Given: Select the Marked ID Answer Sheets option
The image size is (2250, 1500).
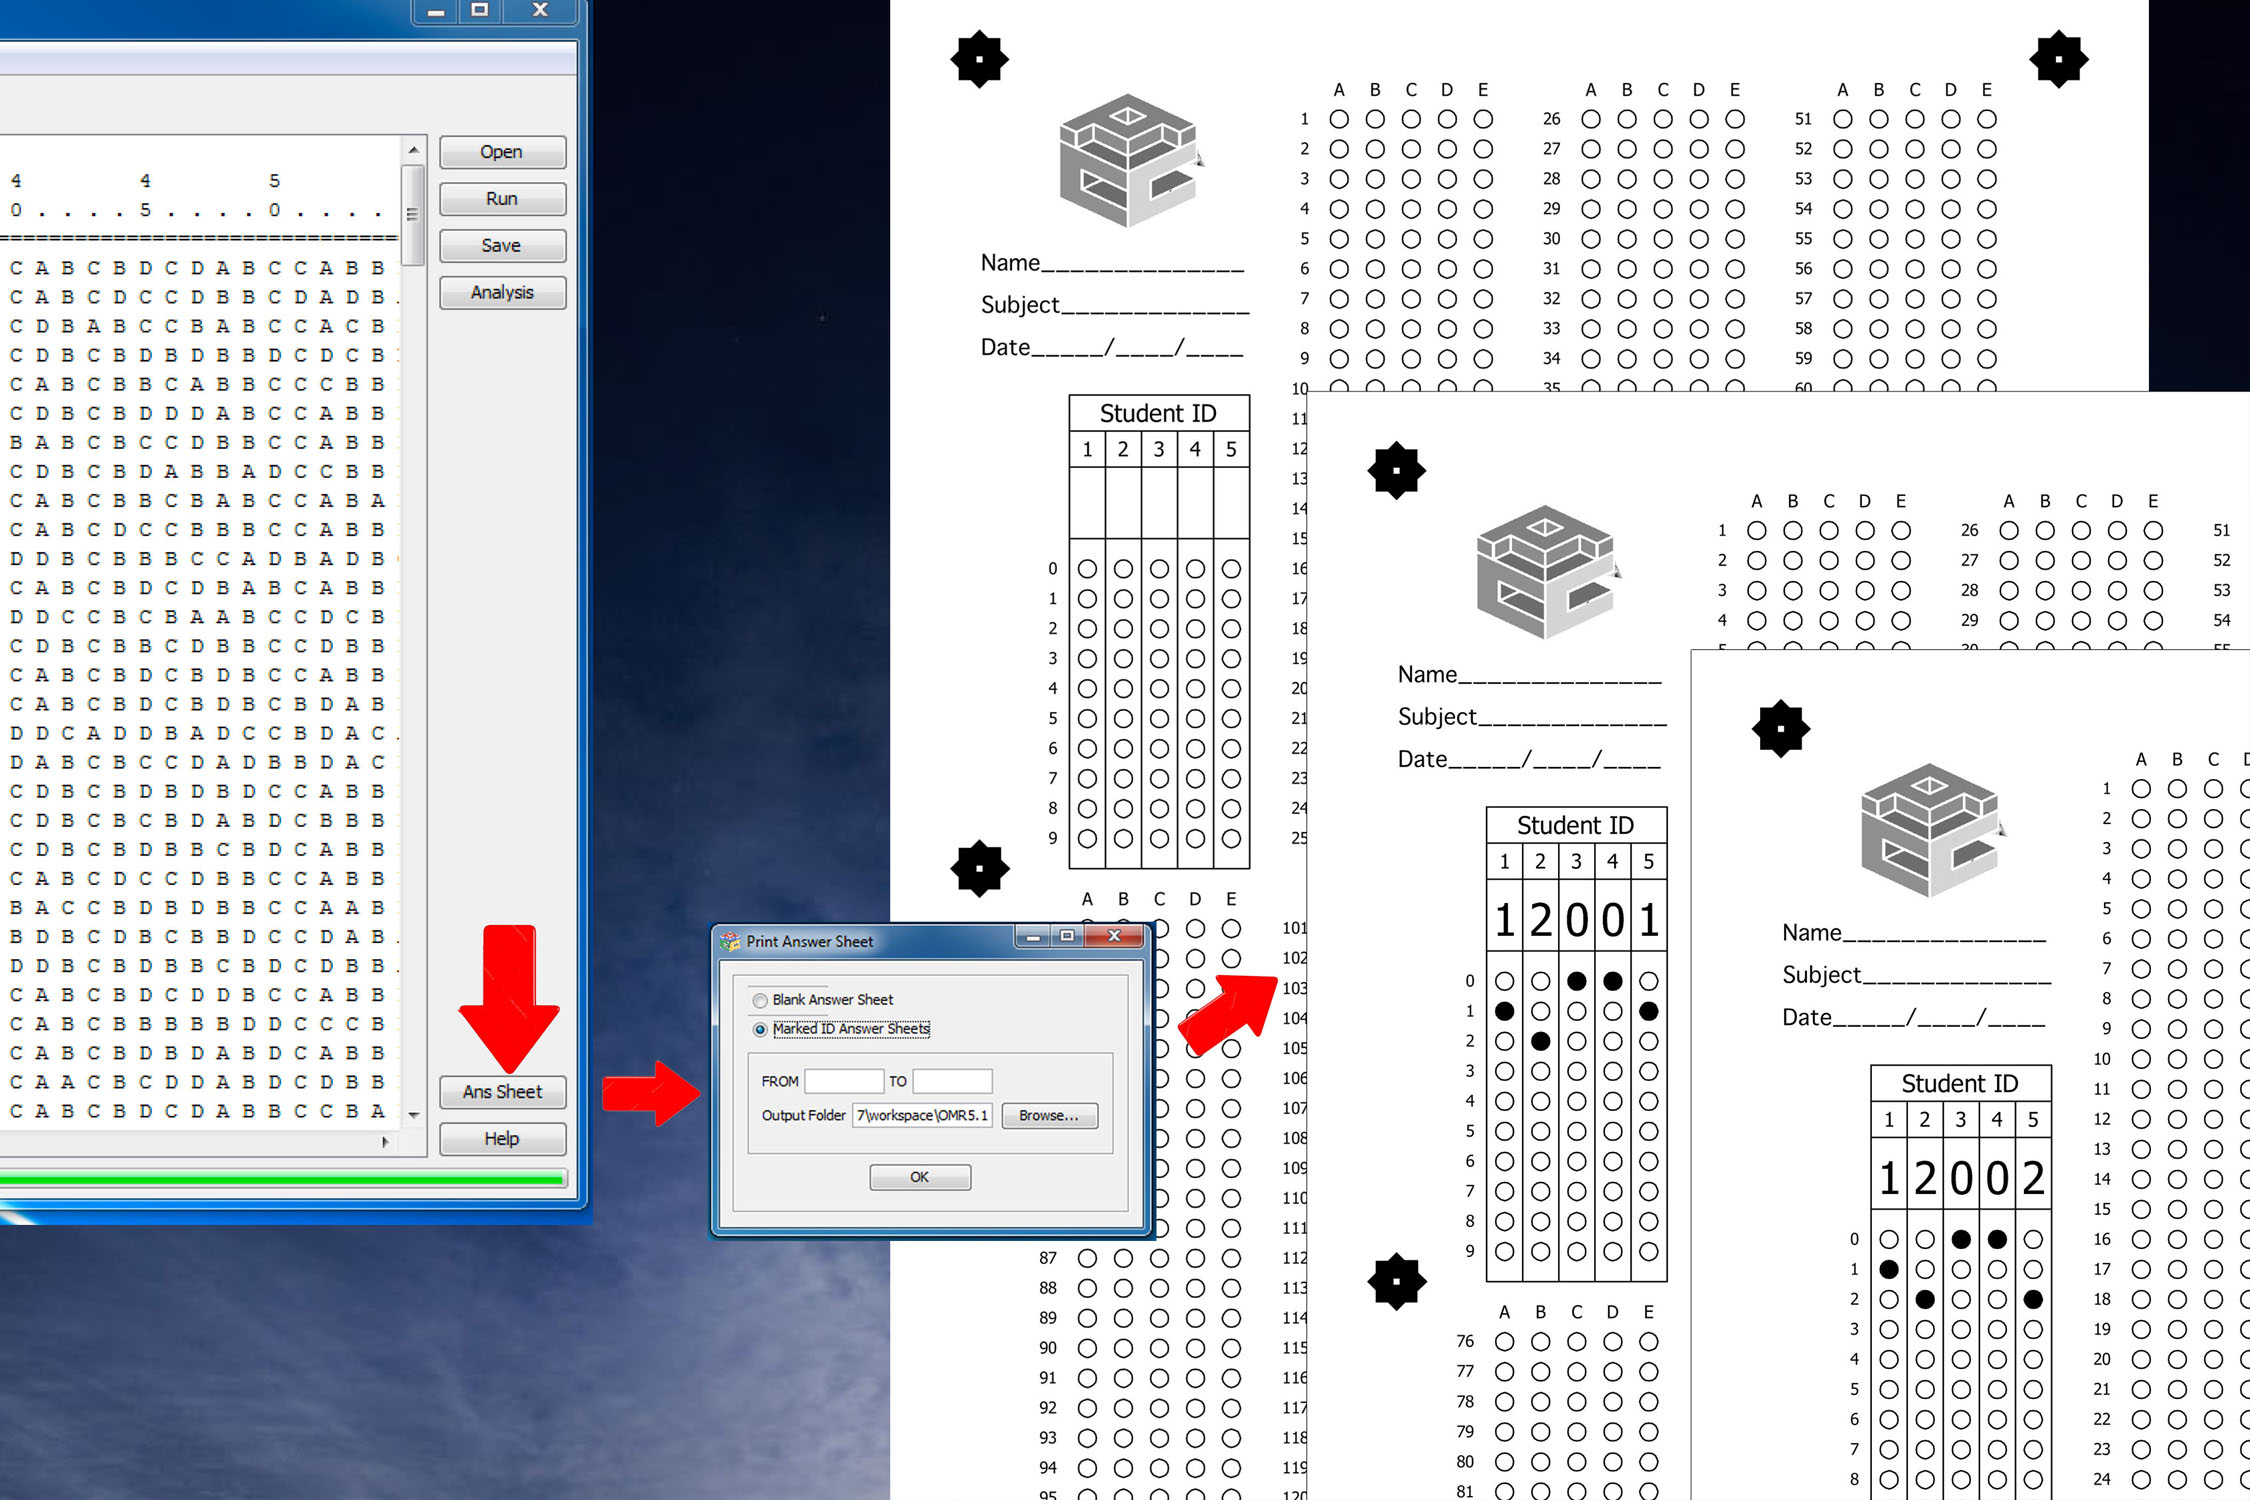Looking at the screenshot, I should [x=761, y=1029].
